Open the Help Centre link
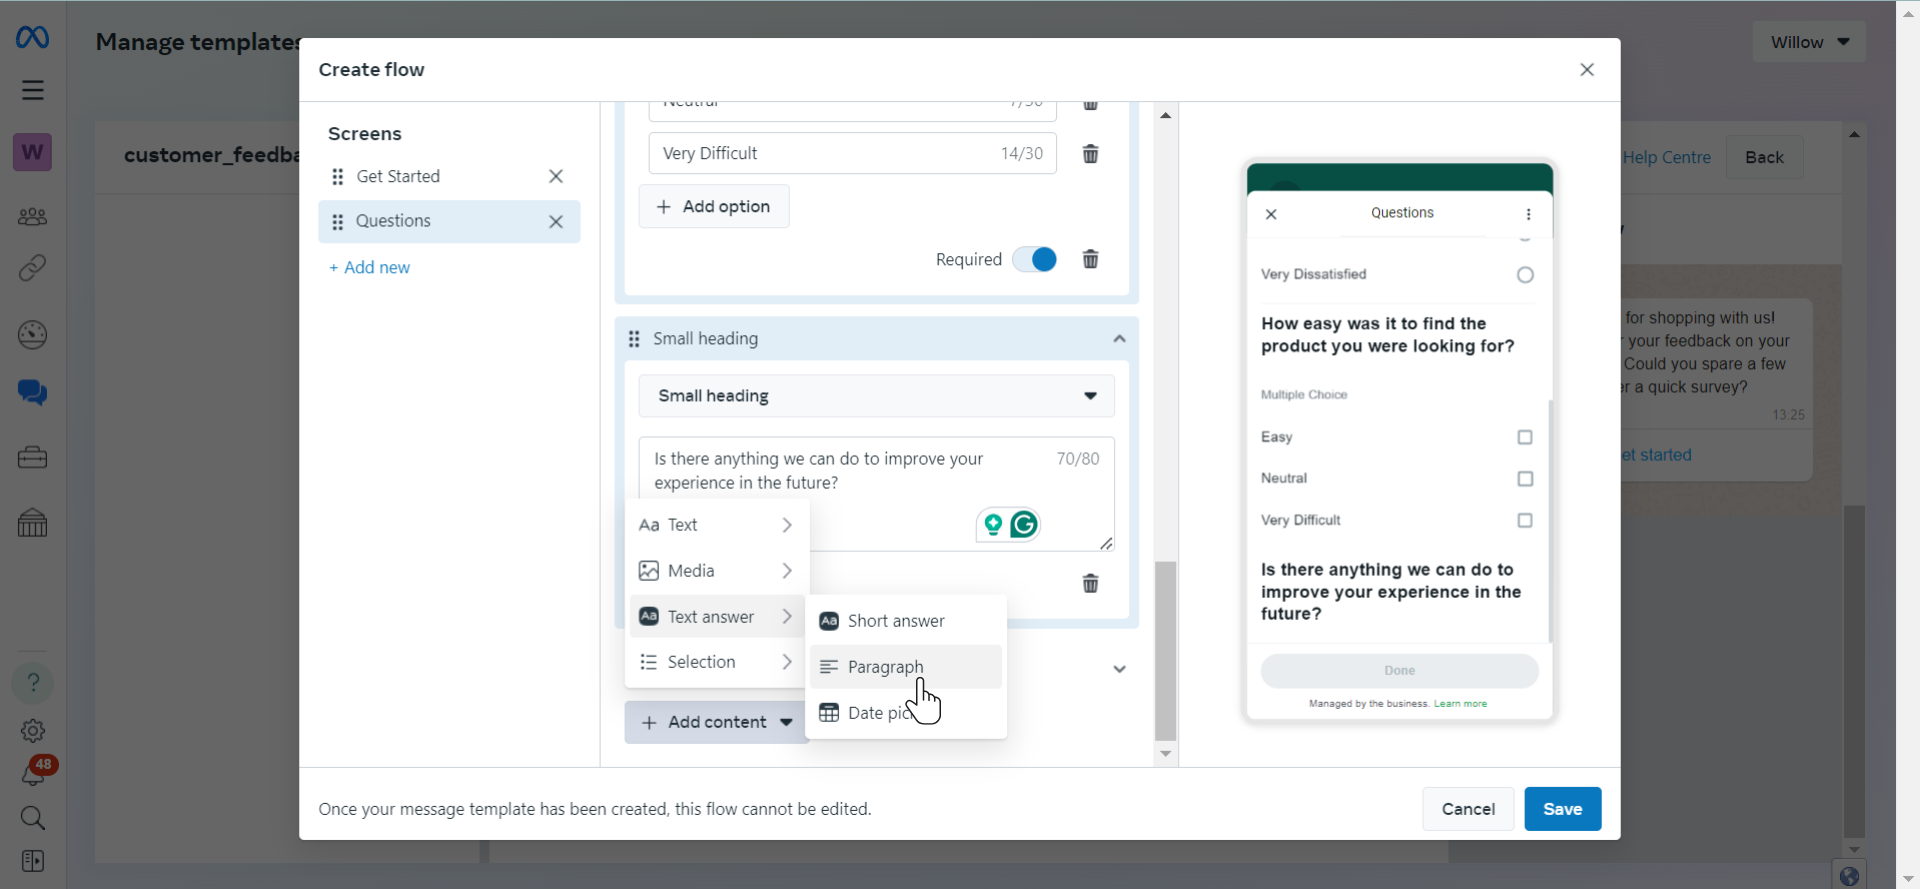 (1666, 157)
